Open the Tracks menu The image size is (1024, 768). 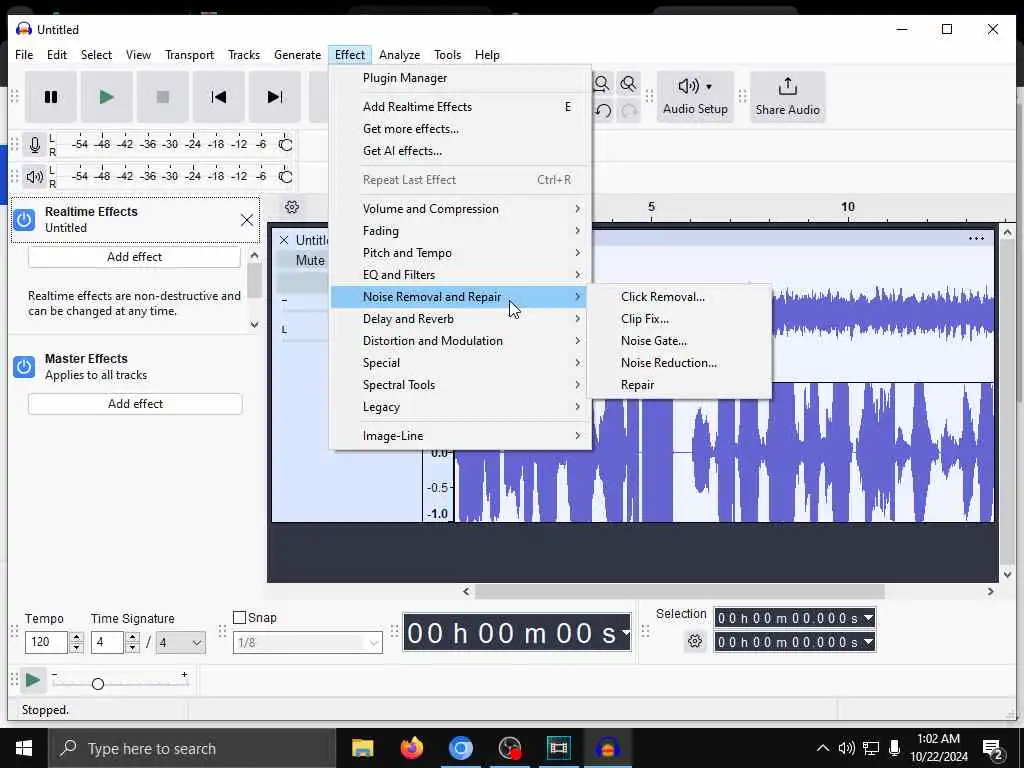click(244, 55)
